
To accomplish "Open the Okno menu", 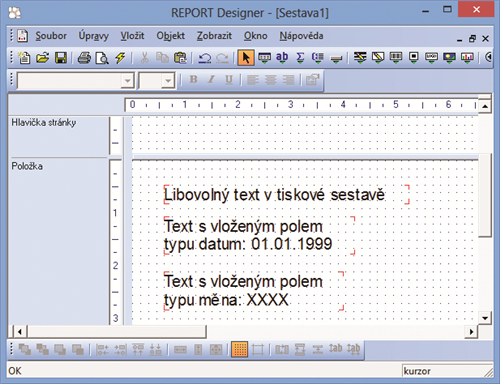I will coord(256,36).
